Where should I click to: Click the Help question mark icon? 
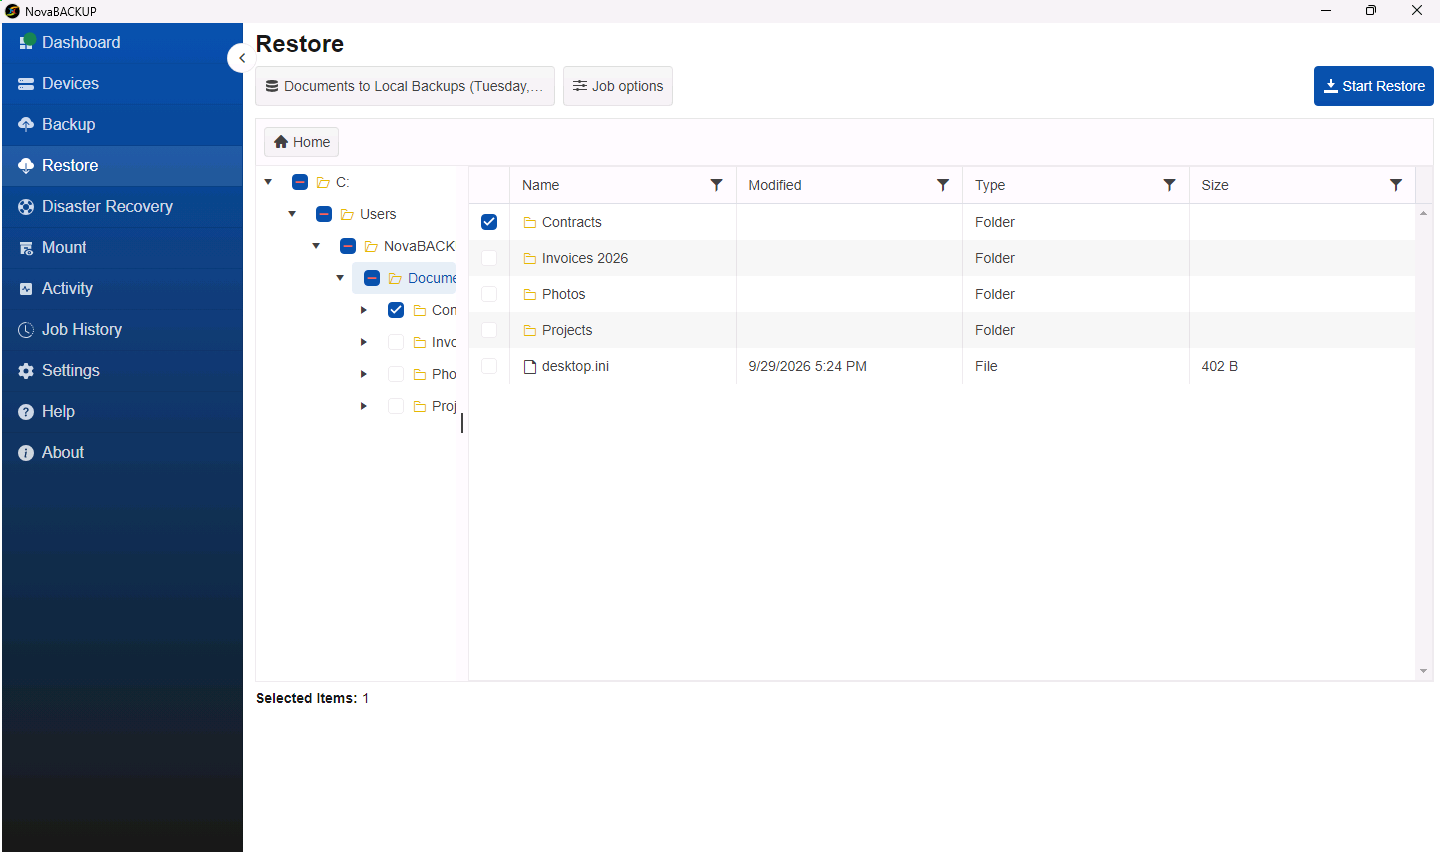pos(26,412)
